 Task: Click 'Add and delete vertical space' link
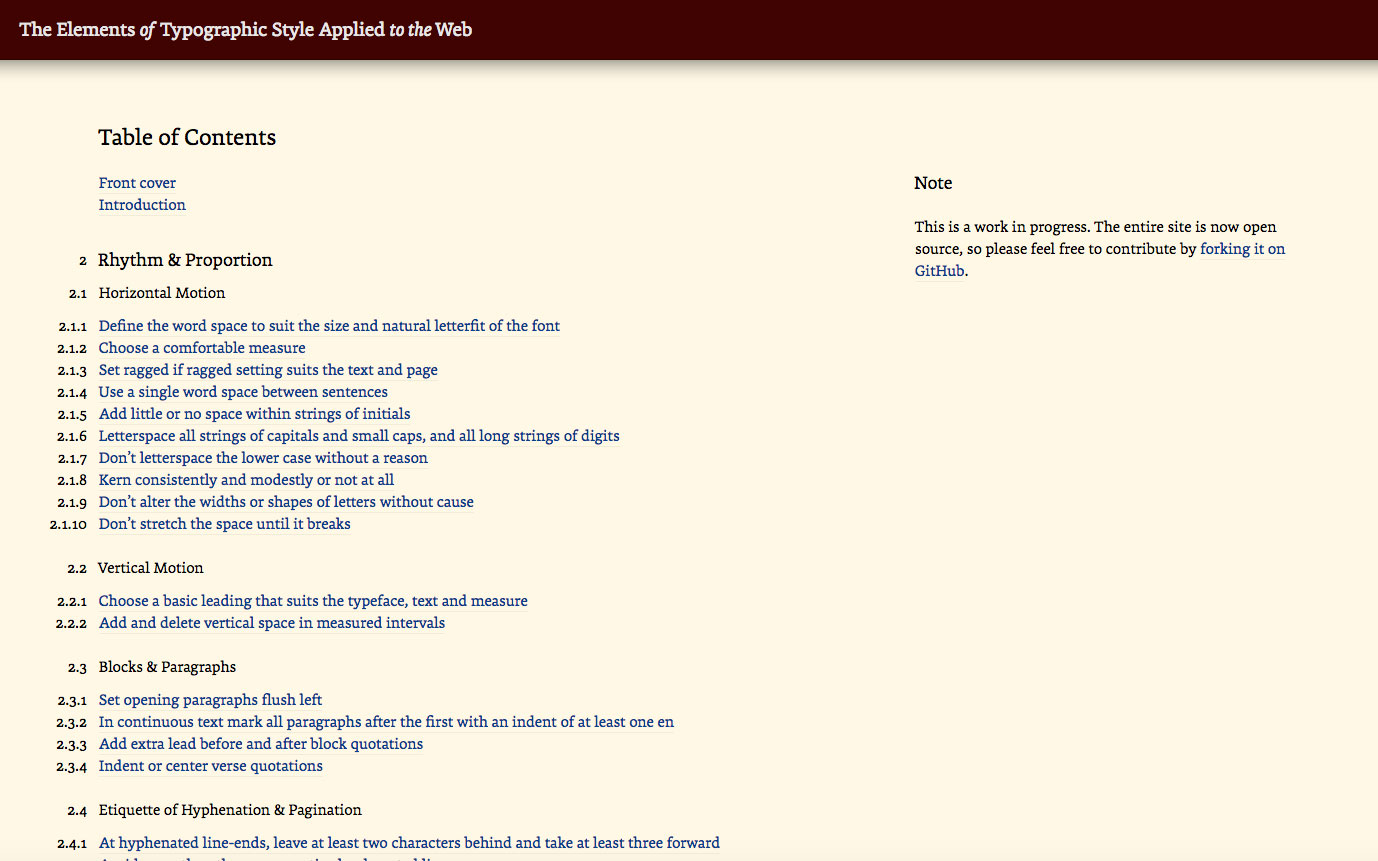(272, 623)
